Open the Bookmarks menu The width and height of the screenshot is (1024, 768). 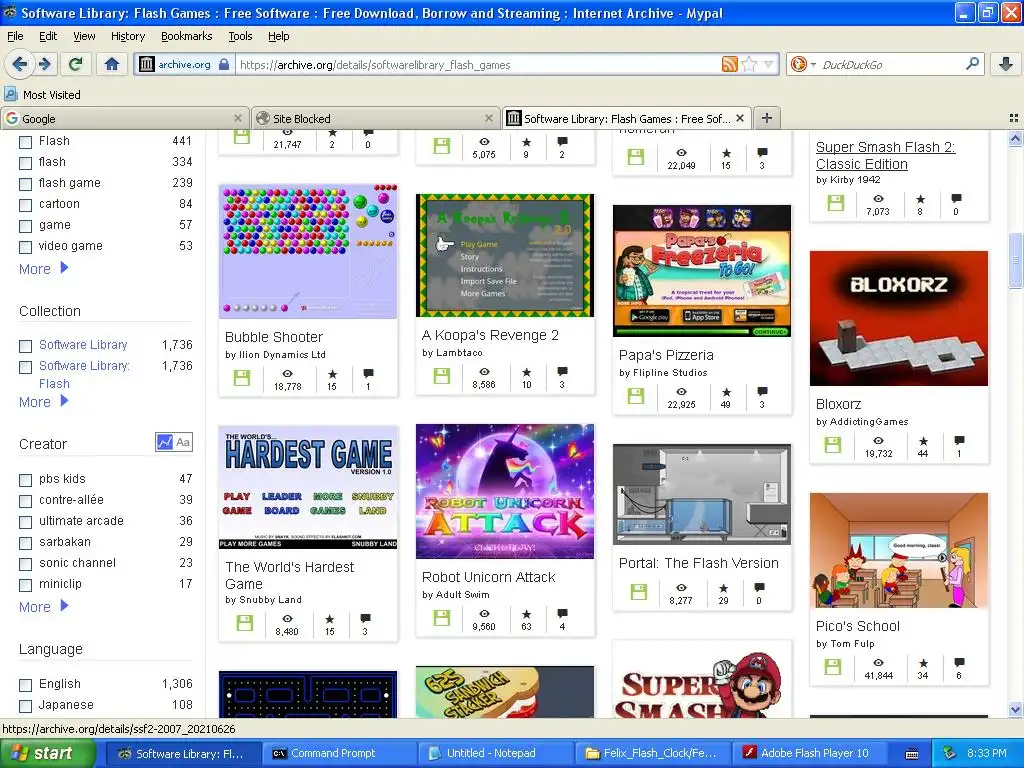click(187, 36)
